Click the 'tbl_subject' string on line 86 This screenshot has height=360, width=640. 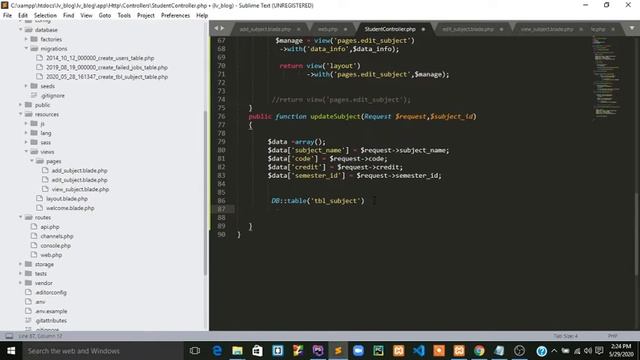tap(337, 201)
